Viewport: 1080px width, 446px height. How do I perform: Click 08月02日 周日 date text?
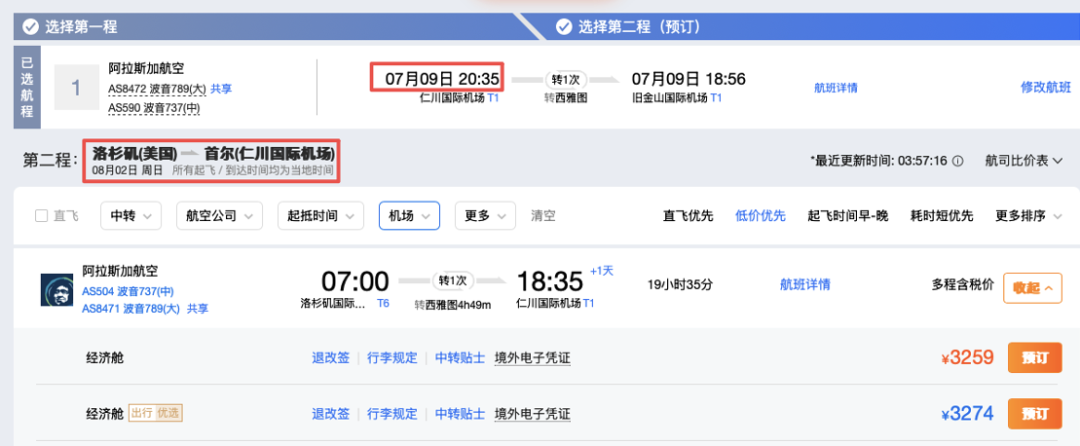point(126,170)
